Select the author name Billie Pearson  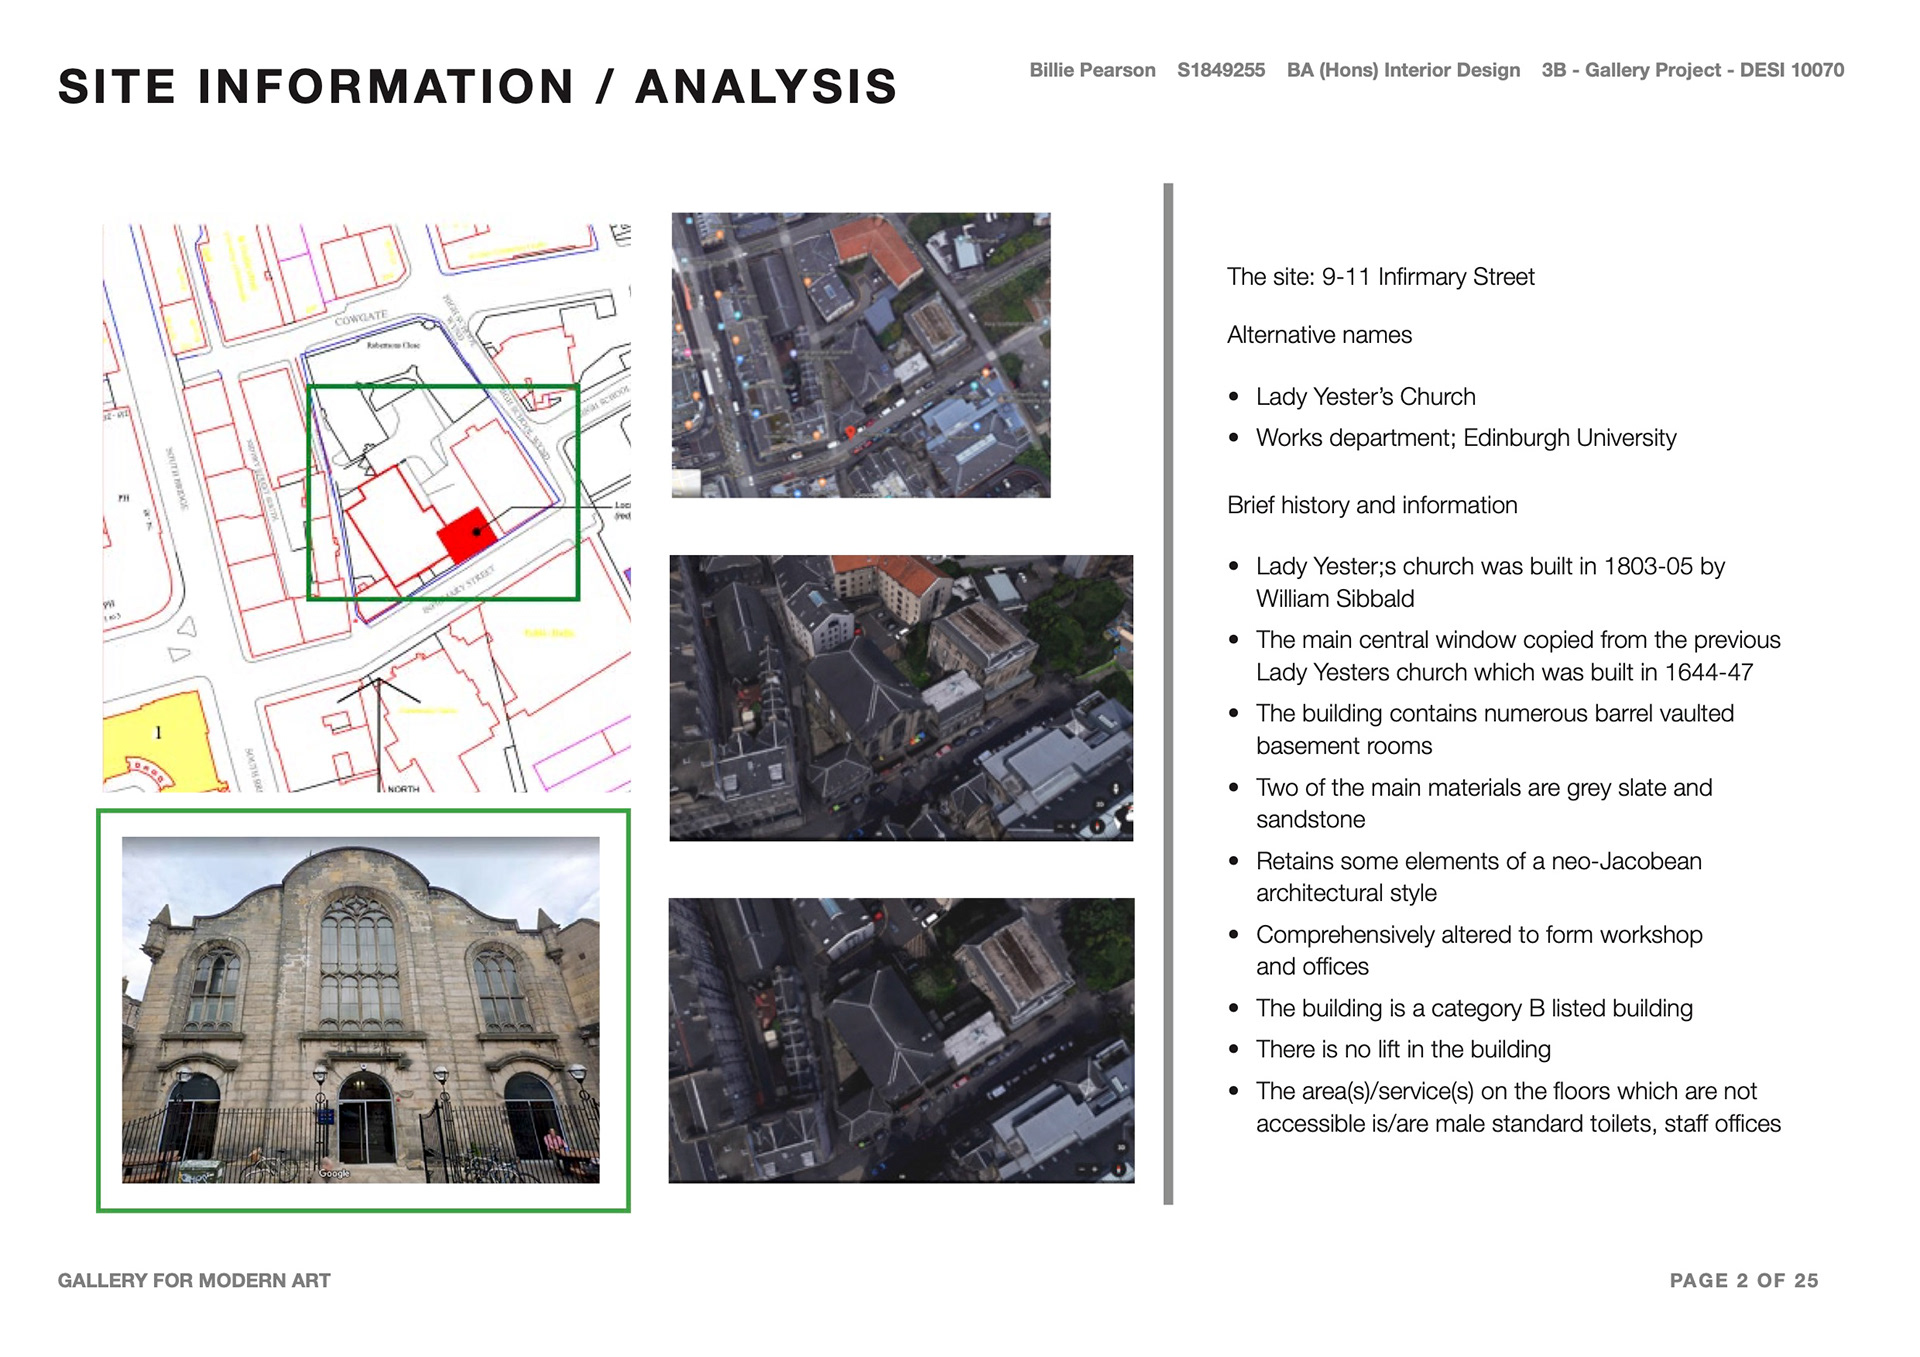[x=1092, y=70]
